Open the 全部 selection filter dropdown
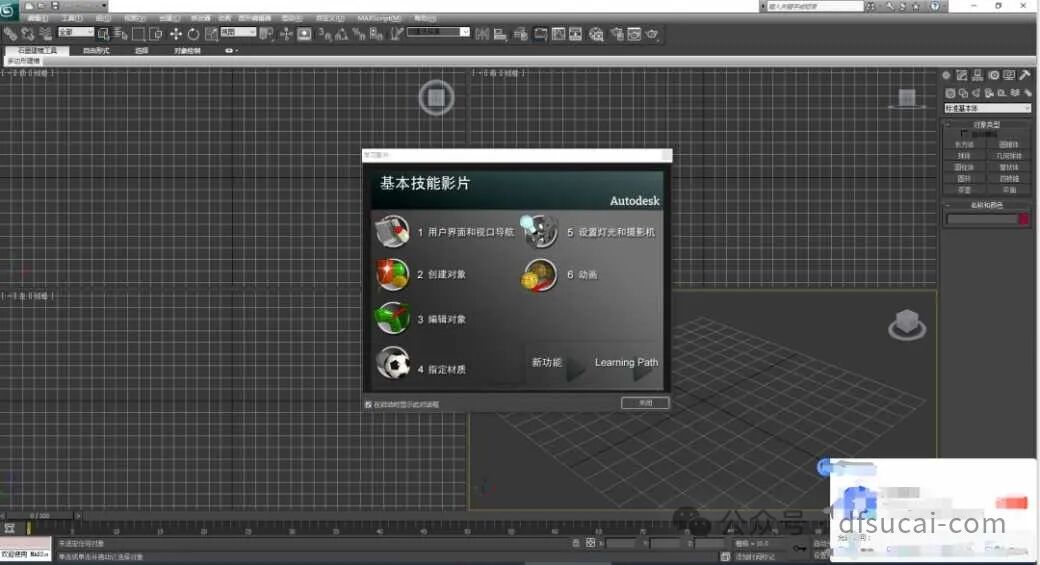Screen dimensions: 1040x565 tap(76, 32)
